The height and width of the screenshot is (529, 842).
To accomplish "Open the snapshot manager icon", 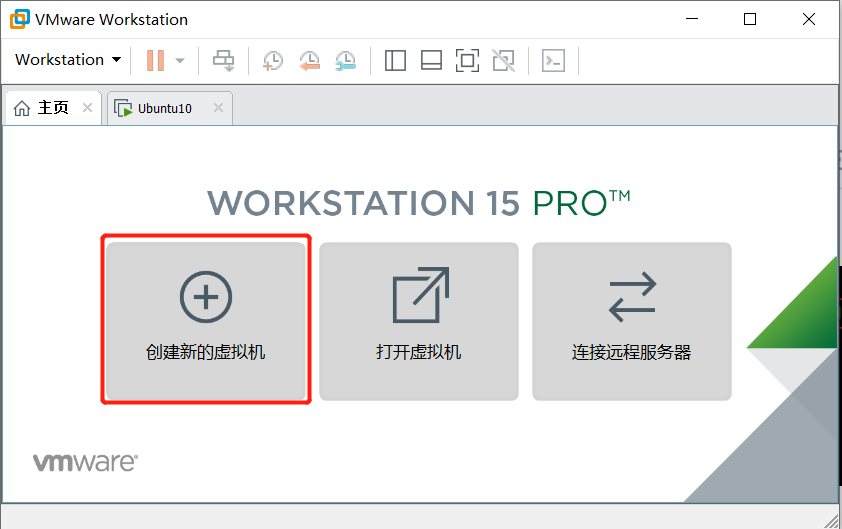I will pyautogui.click(x=345, y=60).
